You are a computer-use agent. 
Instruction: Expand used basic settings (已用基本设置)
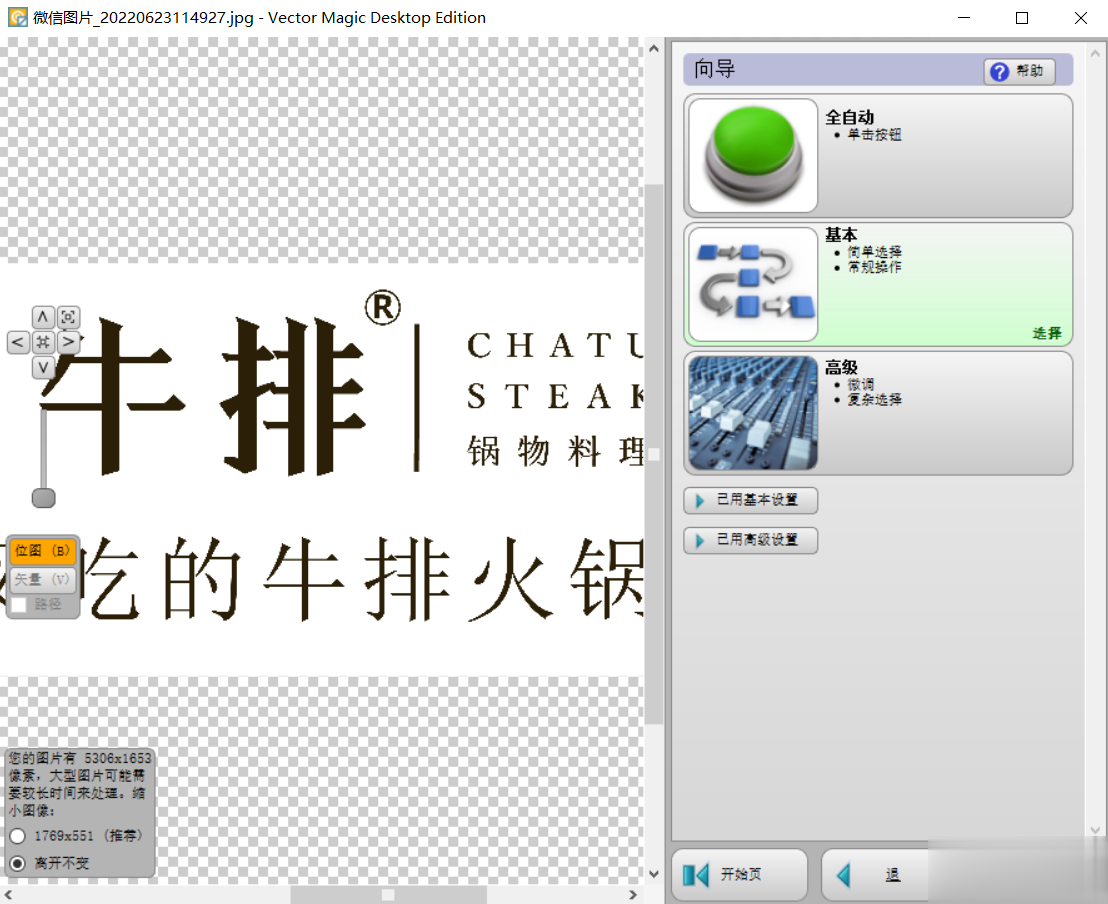pos(750,500)
